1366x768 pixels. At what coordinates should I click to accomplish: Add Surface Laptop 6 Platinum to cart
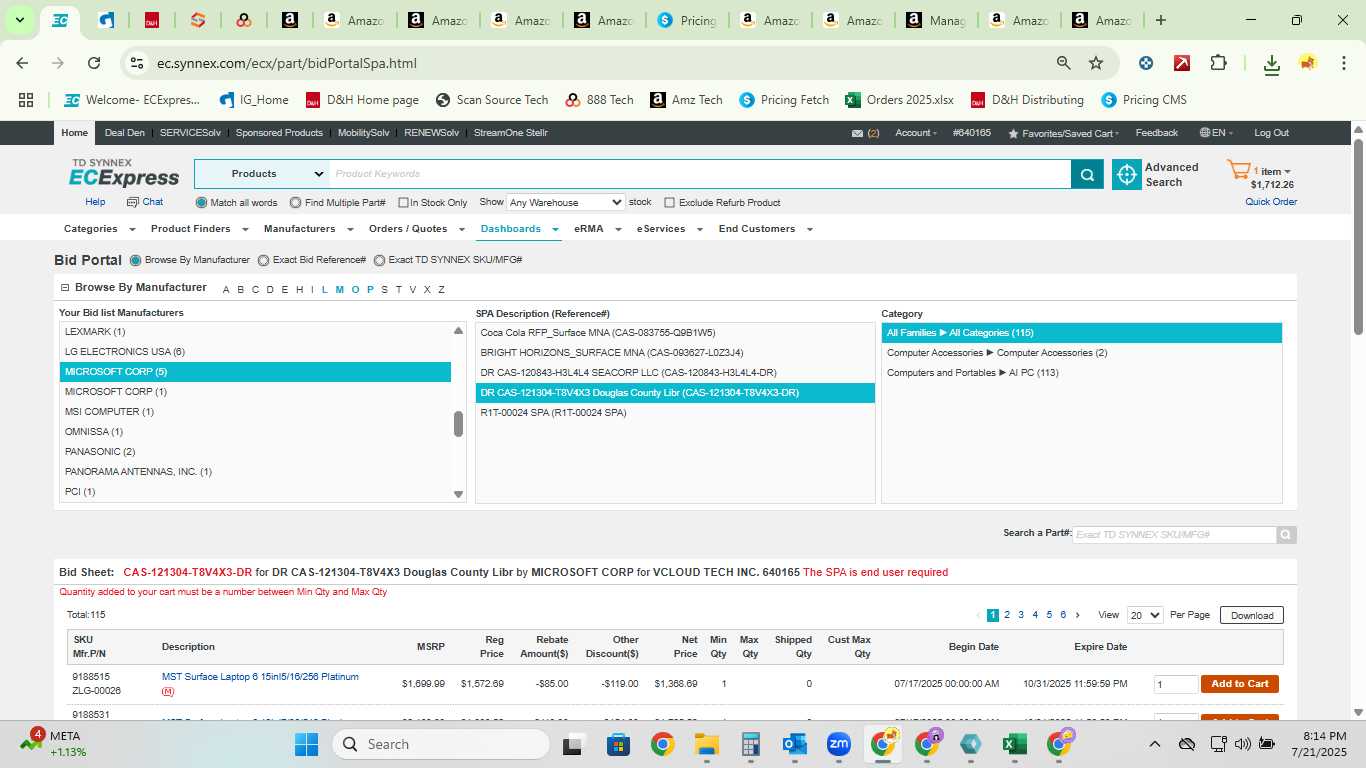(x=1240, y=684)
